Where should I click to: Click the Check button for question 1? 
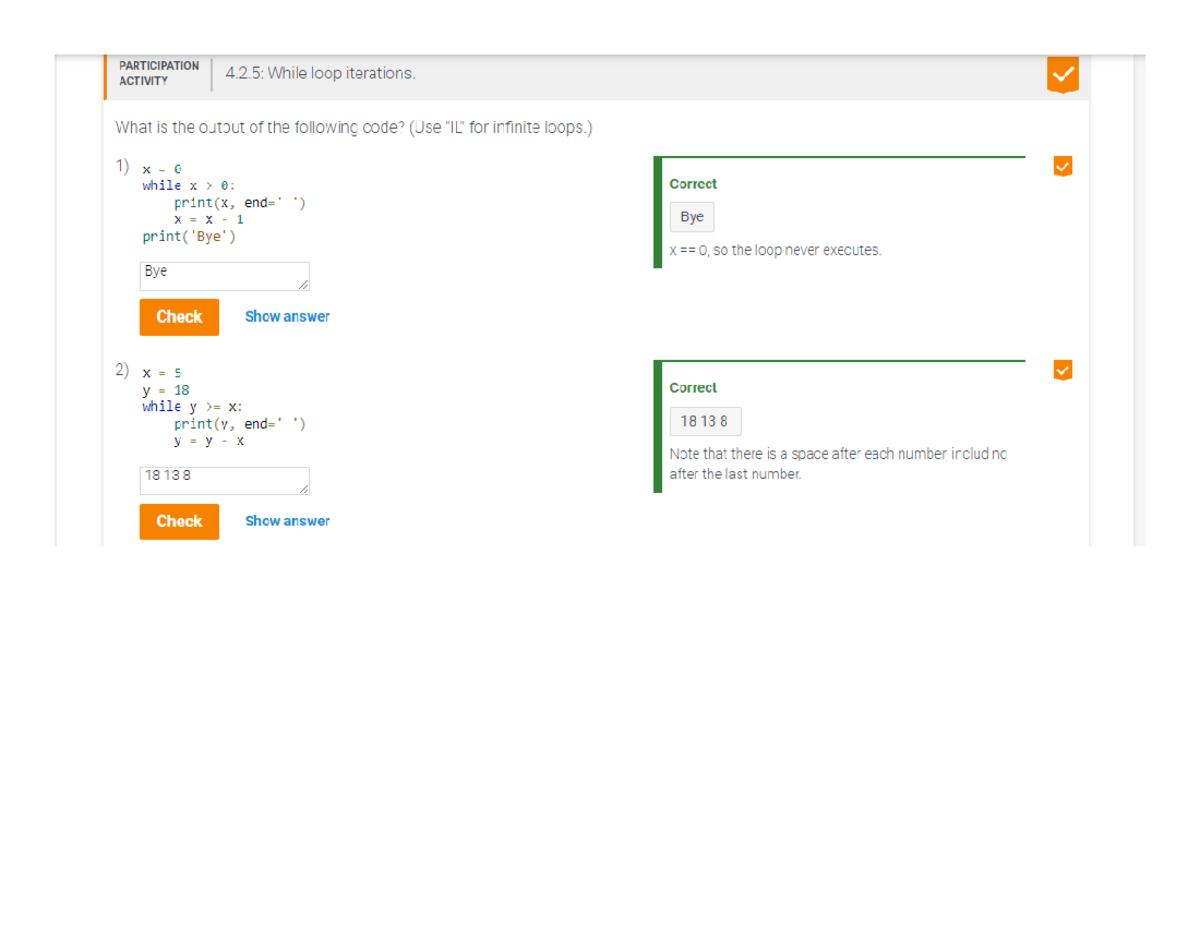coord(179,317)
